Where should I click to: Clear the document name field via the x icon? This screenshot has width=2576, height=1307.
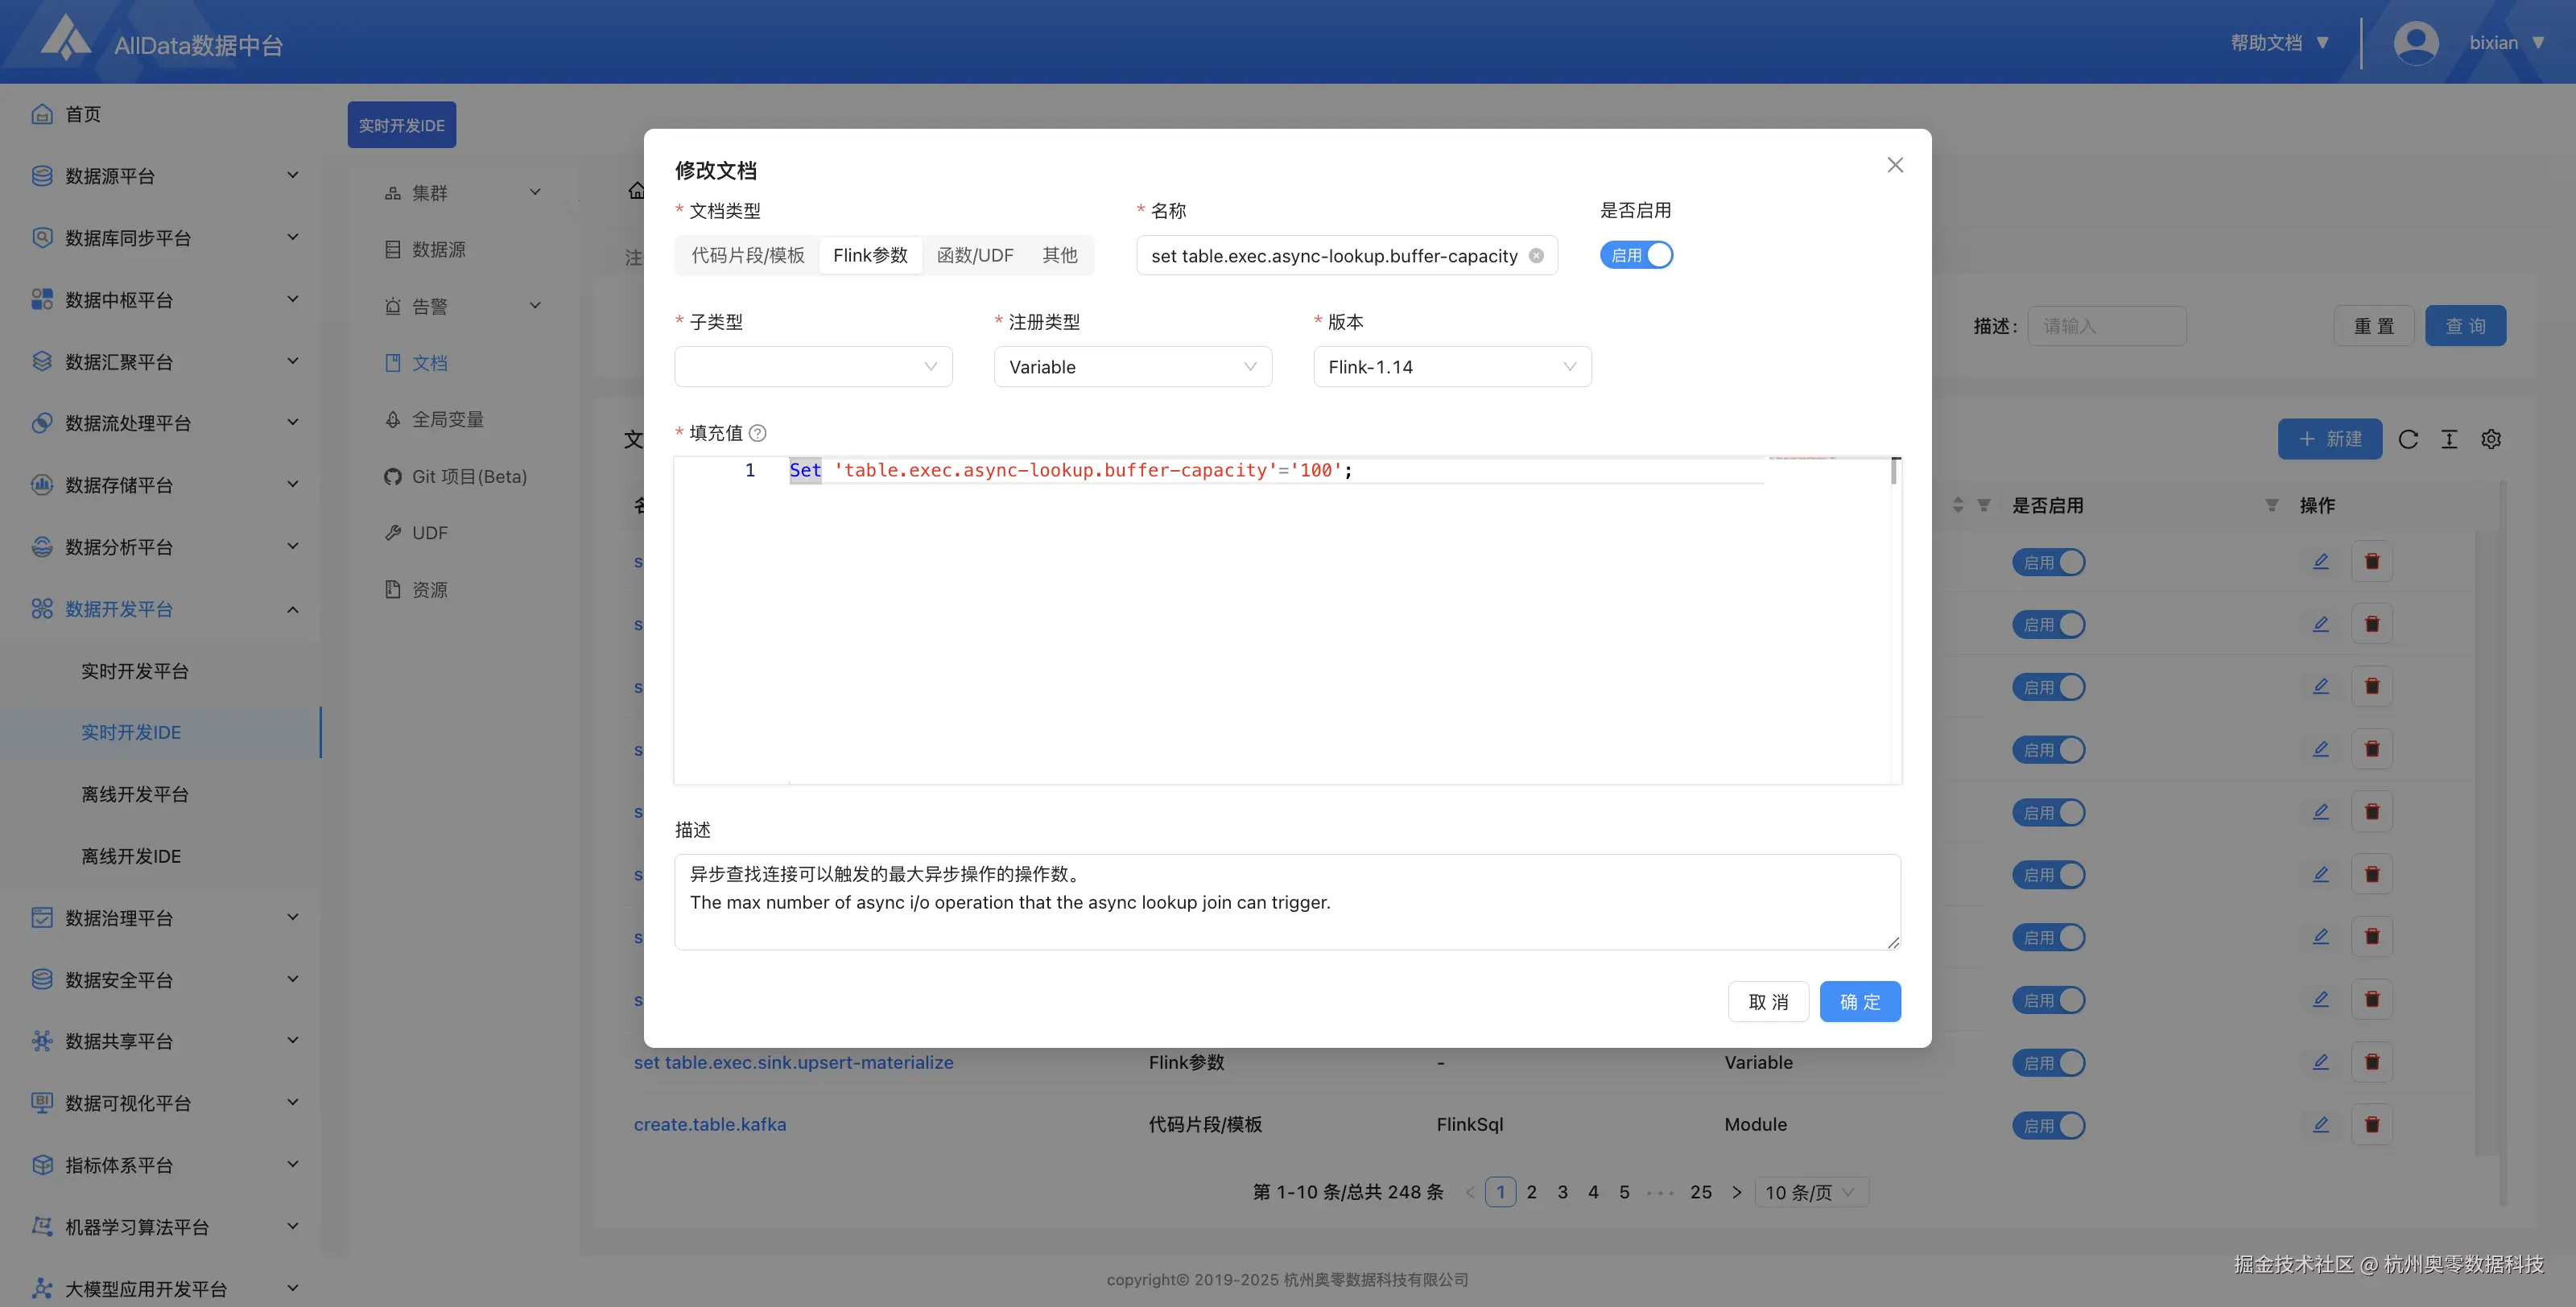click(x=1536, y=255)
